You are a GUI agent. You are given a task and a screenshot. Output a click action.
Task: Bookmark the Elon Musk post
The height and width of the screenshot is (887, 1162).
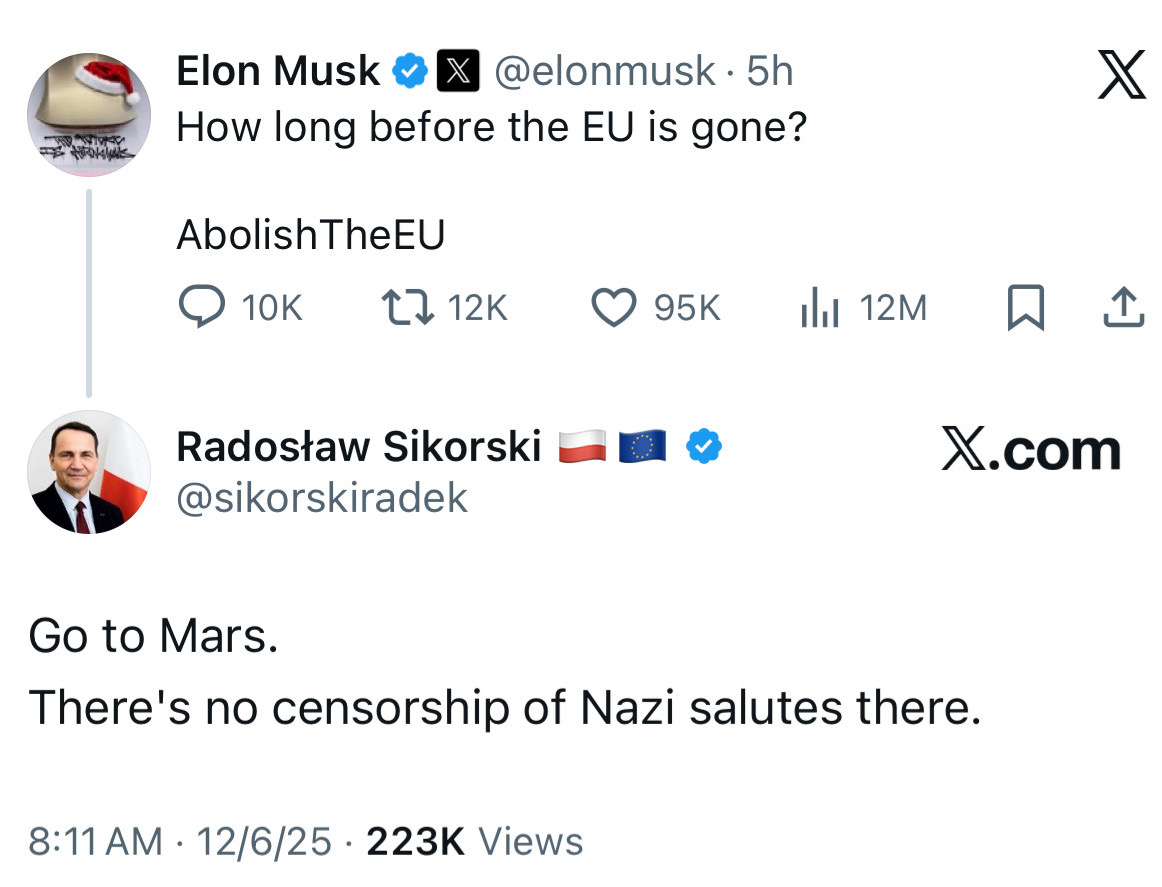click(x=1025, y=308)
